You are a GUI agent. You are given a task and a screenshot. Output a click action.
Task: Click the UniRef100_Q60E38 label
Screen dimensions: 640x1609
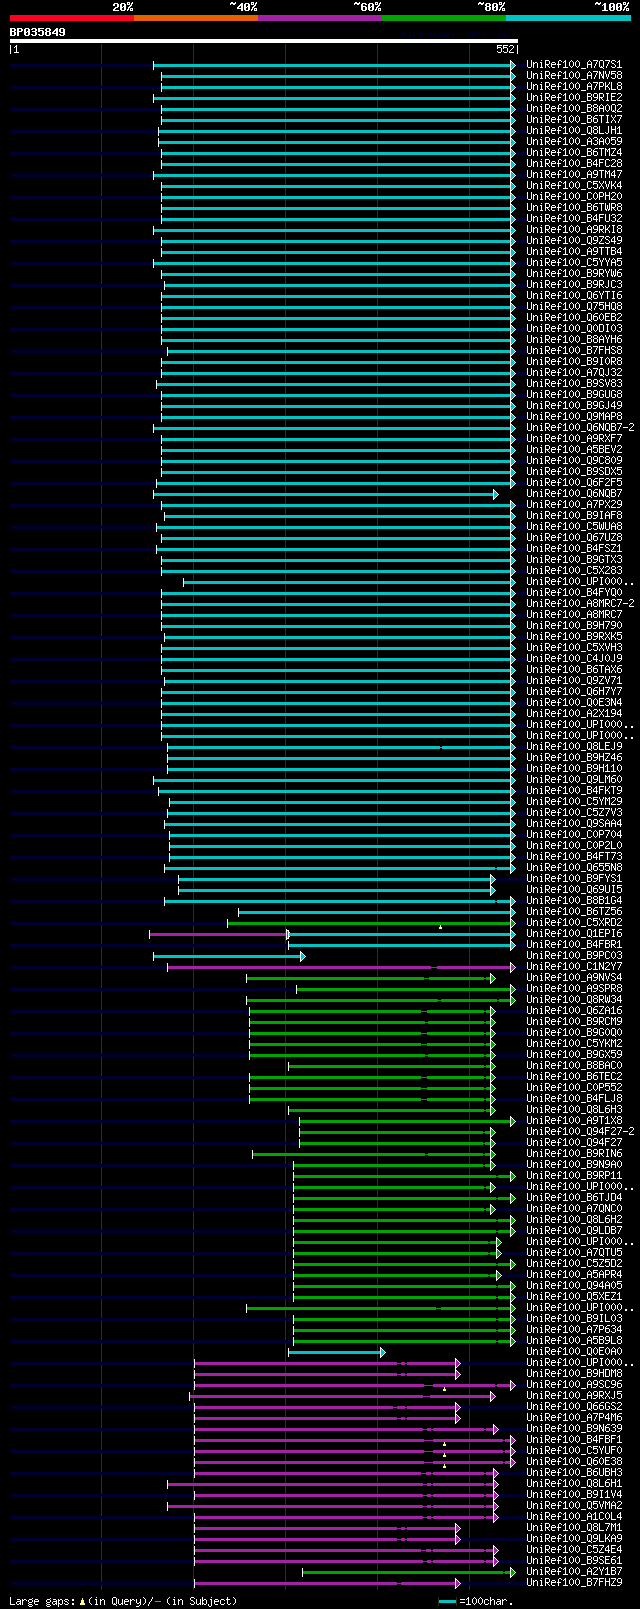tap(574, 1462)
